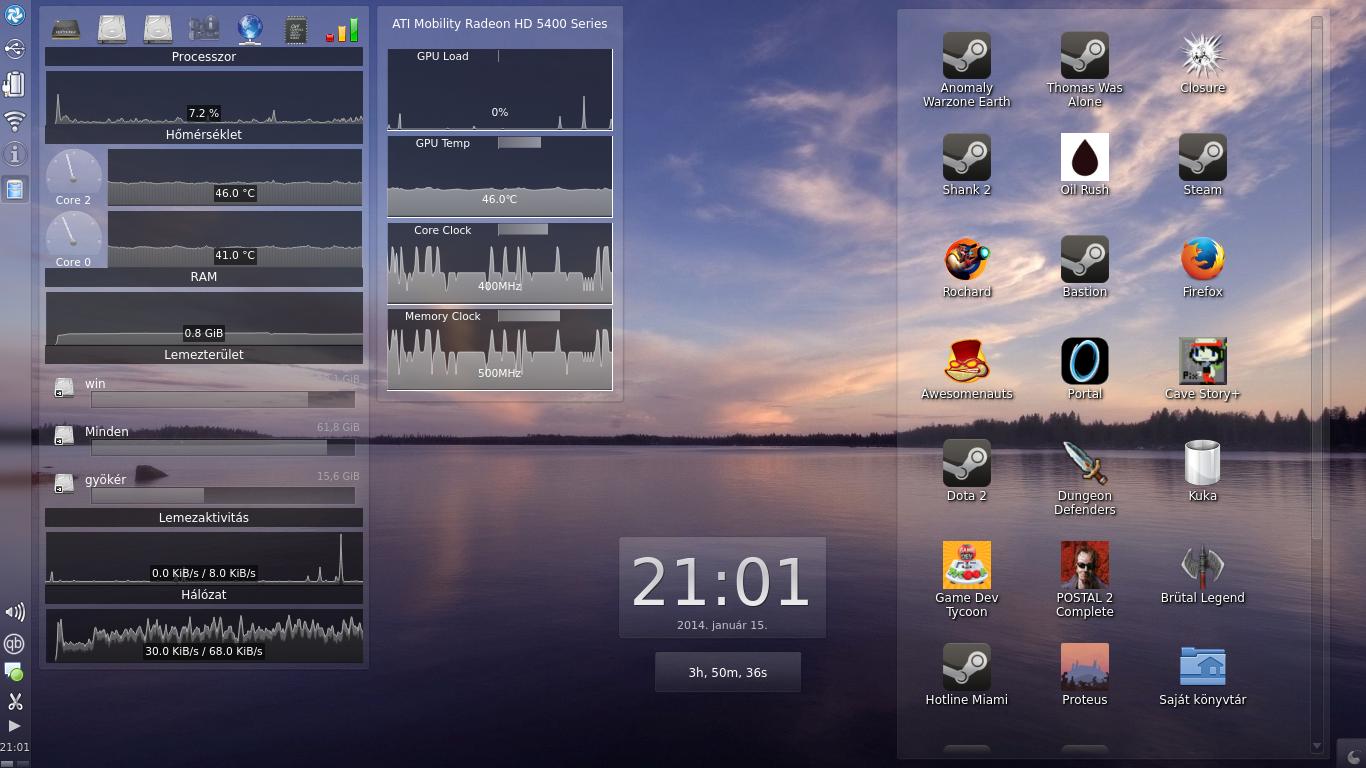This screenshot has width=1366, height=768.
Task: Open the Chakra application launcher icon
Action: coord(14,15)
